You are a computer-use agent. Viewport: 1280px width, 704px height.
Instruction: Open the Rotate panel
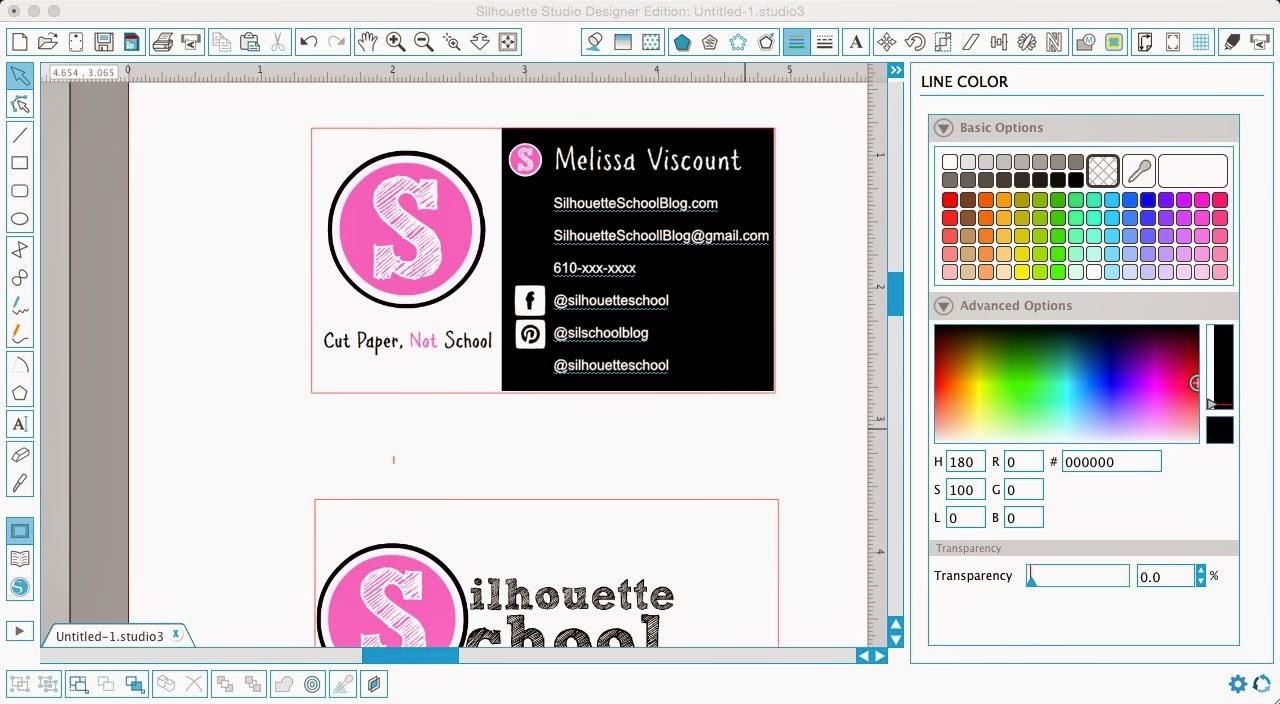(915, 42)
